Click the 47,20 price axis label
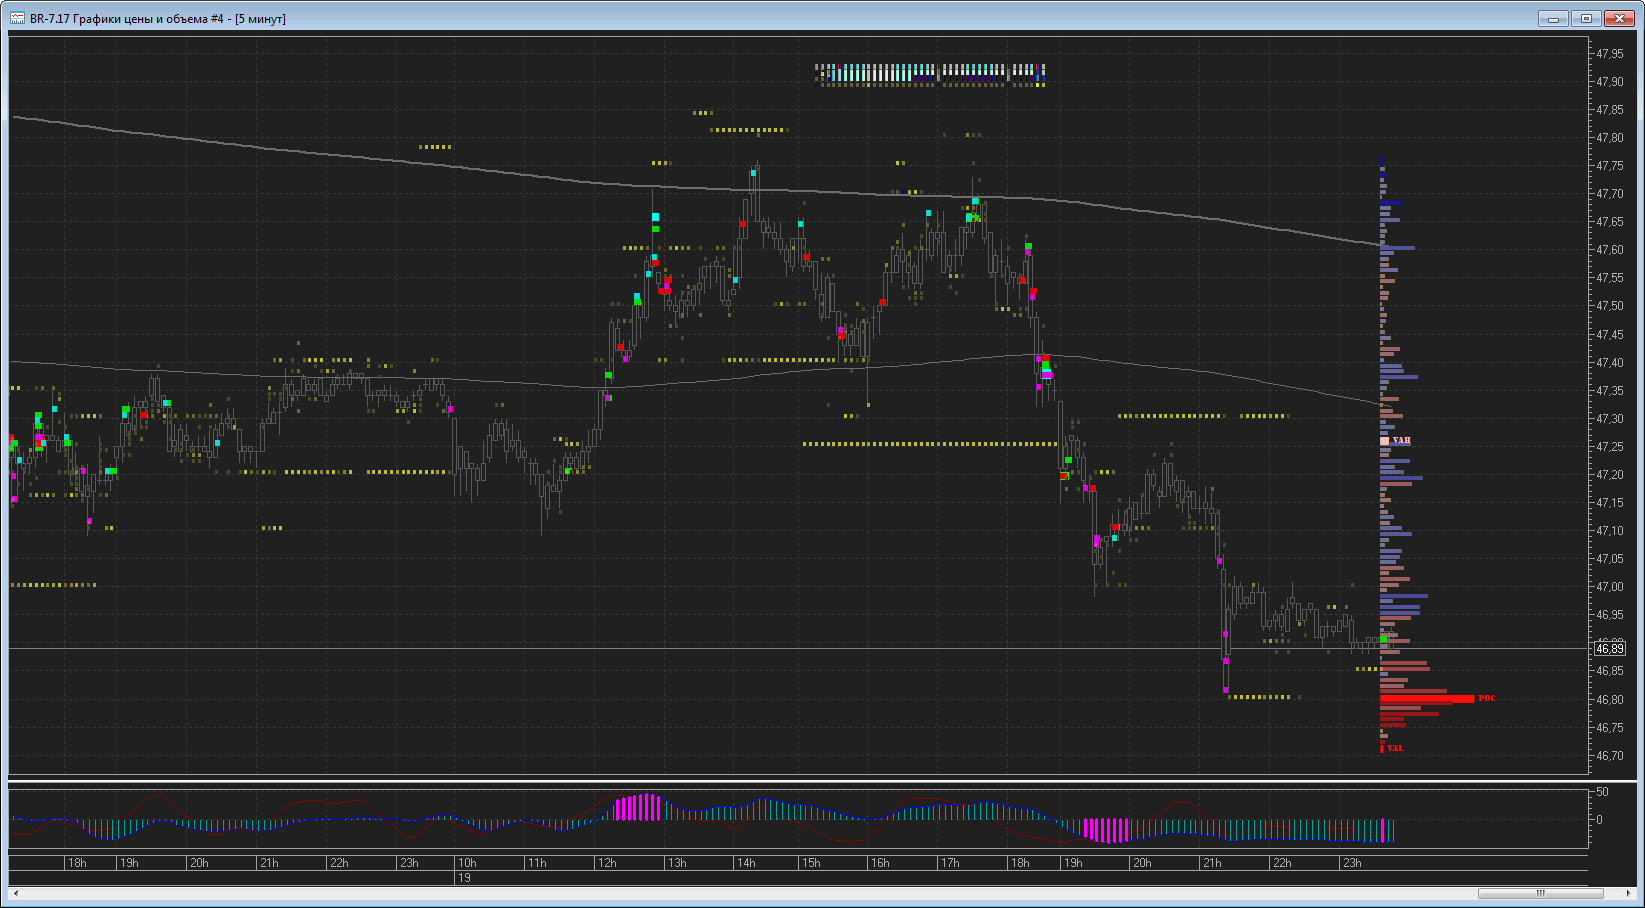 pos(1610,475)
